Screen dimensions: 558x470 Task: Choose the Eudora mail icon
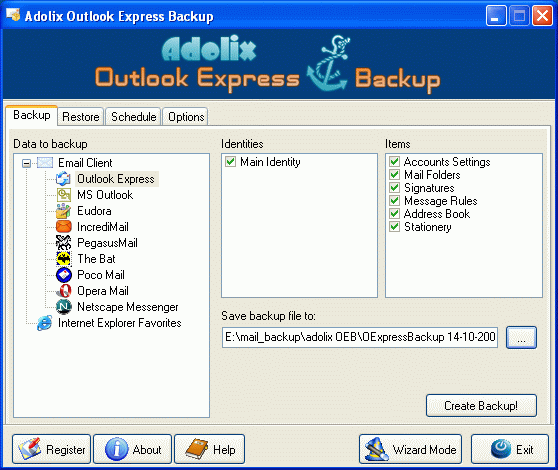(64, 211)
